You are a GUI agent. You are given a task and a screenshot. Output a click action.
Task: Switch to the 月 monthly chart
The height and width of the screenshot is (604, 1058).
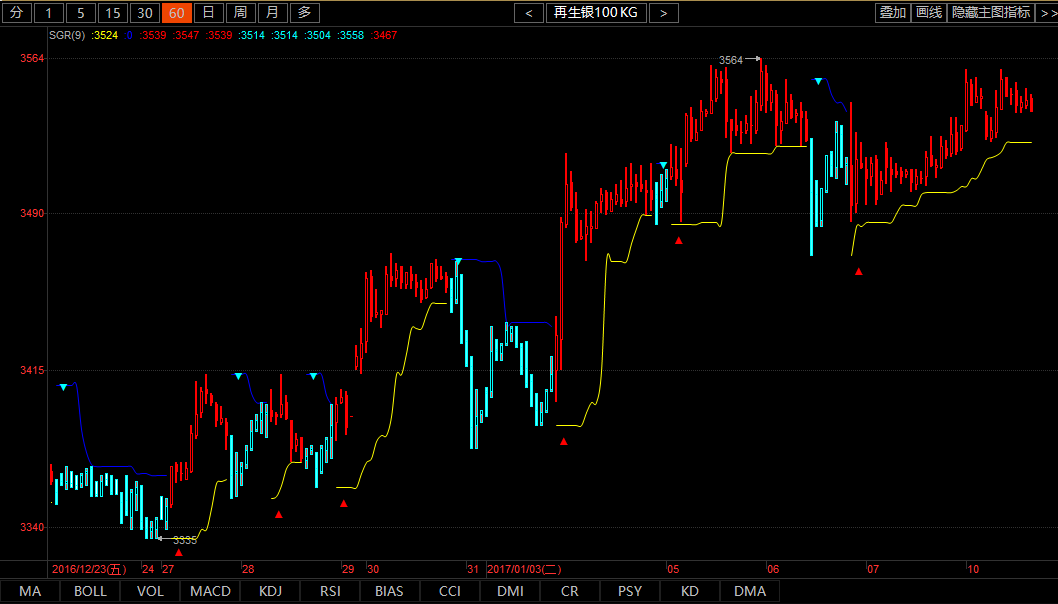click(x=273, y=13)
